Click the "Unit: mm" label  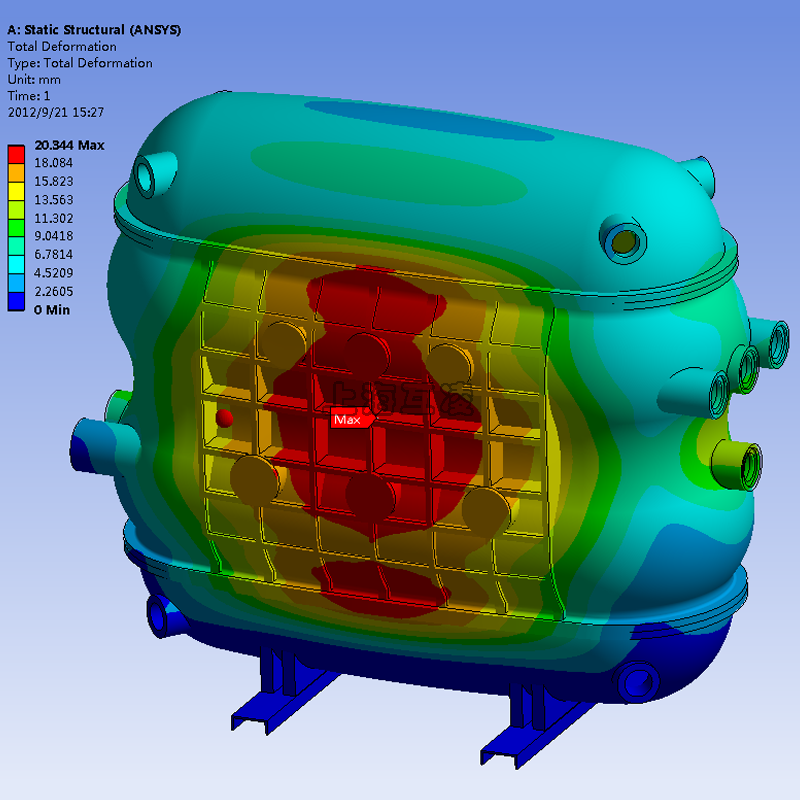(x=34, y=79)
